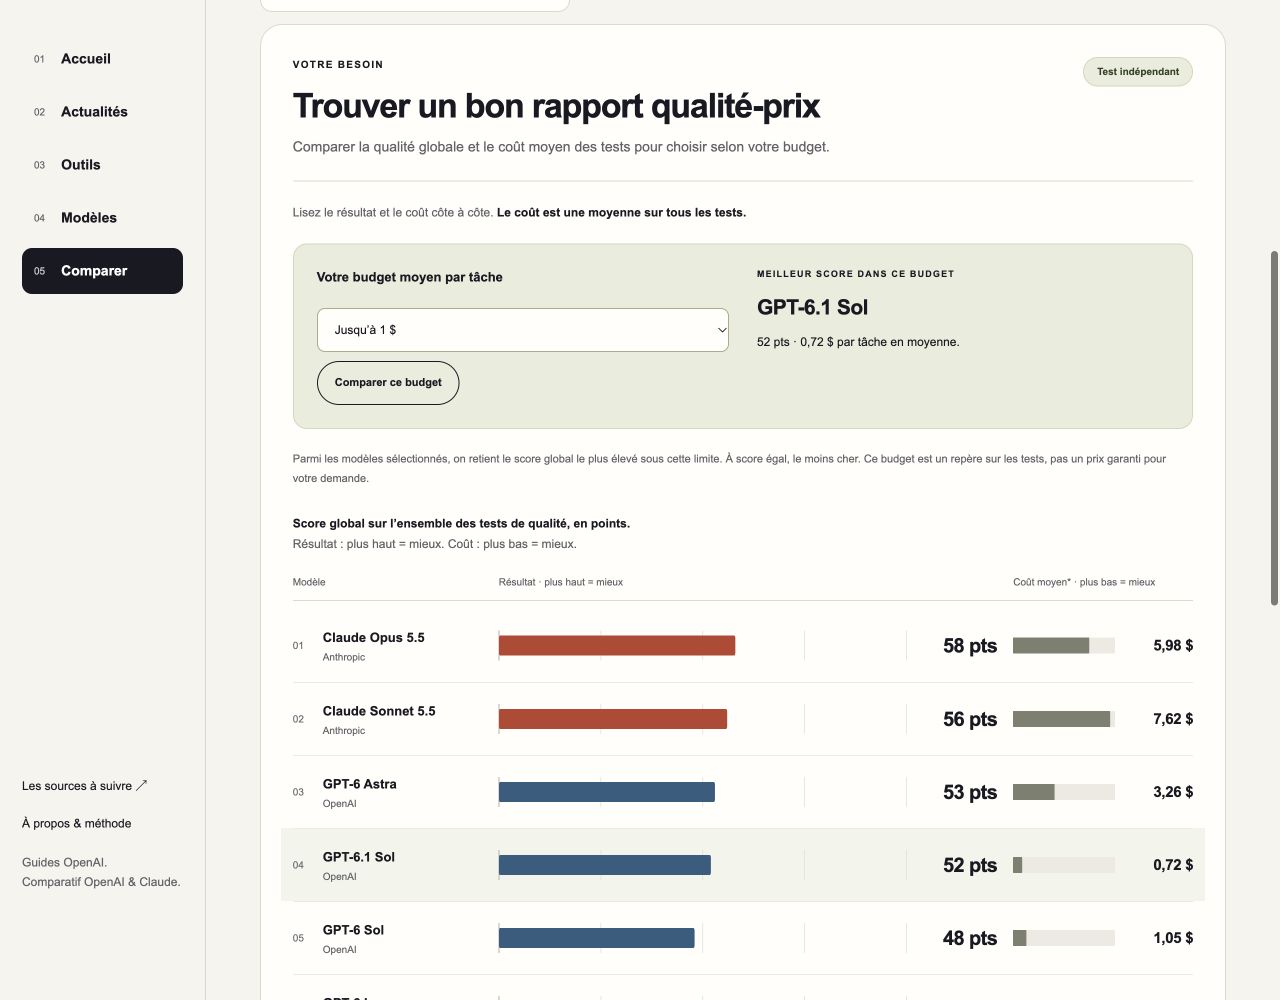This screenshot has width=1280, height=1000.
Task: Click the '56 pts' score value
Action: (970, 719)
